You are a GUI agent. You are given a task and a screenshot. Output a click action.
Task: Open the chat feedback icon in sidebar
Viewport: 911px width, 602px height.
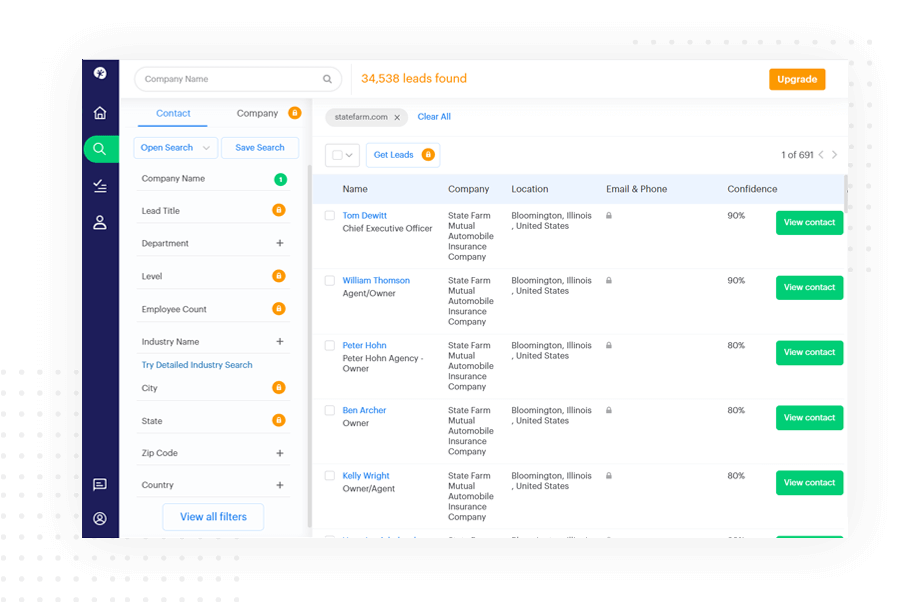[x=100, y=484]
